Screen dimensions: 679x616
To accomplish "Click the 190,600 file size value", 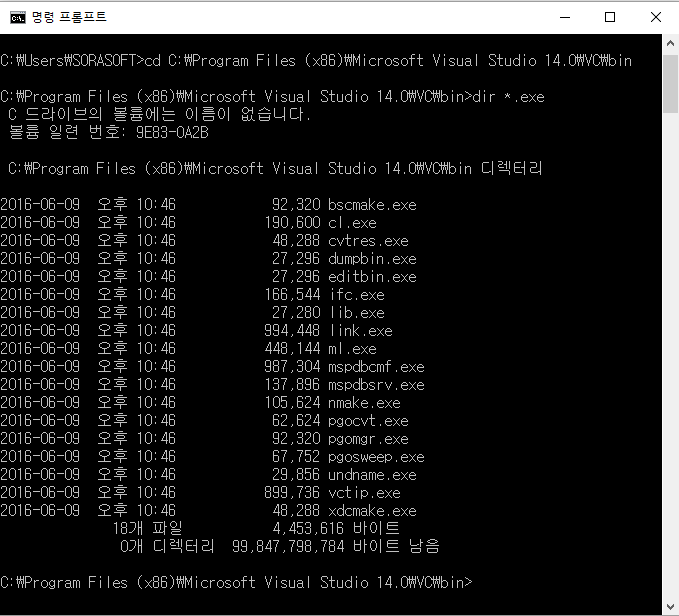I will point(292,223).
